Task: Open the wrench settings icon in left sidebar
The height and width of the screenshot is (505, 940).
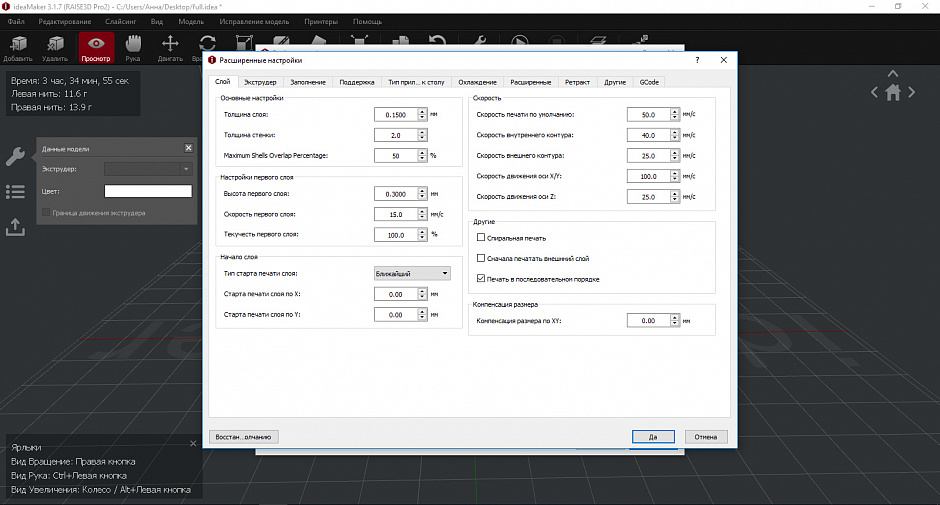Action: point(15,156)
